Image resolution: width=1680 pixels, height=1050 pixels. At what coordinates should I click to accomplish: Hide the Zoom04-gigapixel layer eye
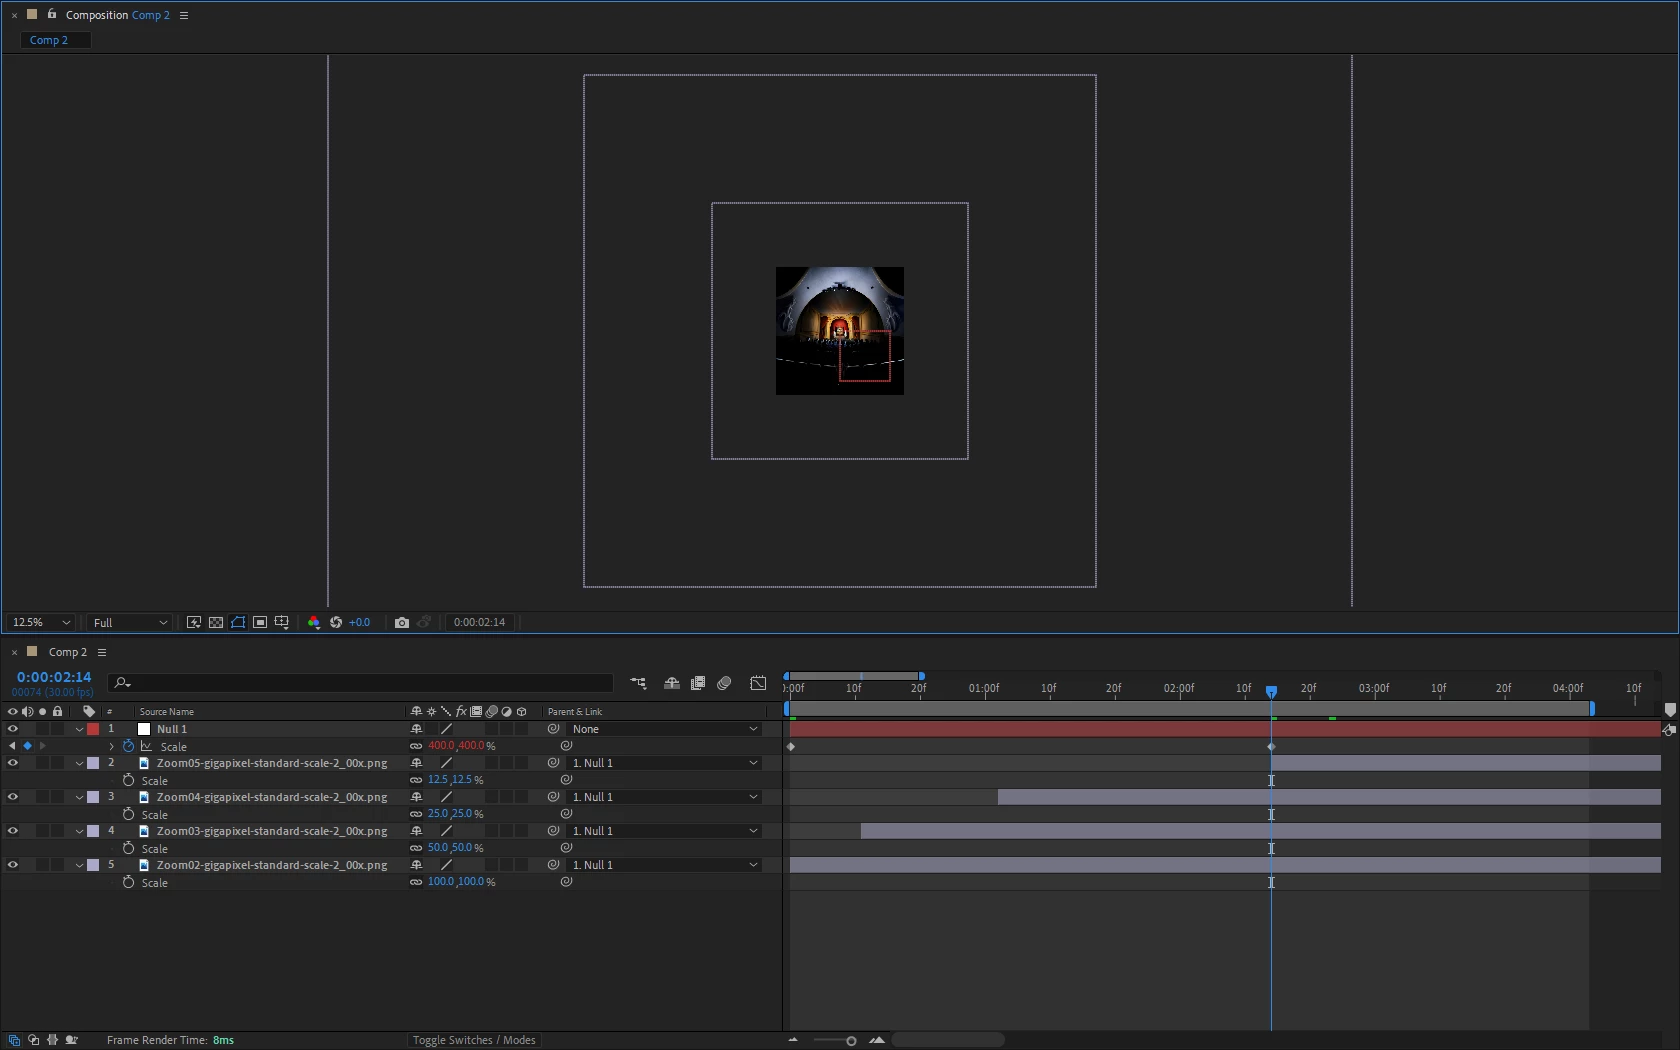click(13, 797)
